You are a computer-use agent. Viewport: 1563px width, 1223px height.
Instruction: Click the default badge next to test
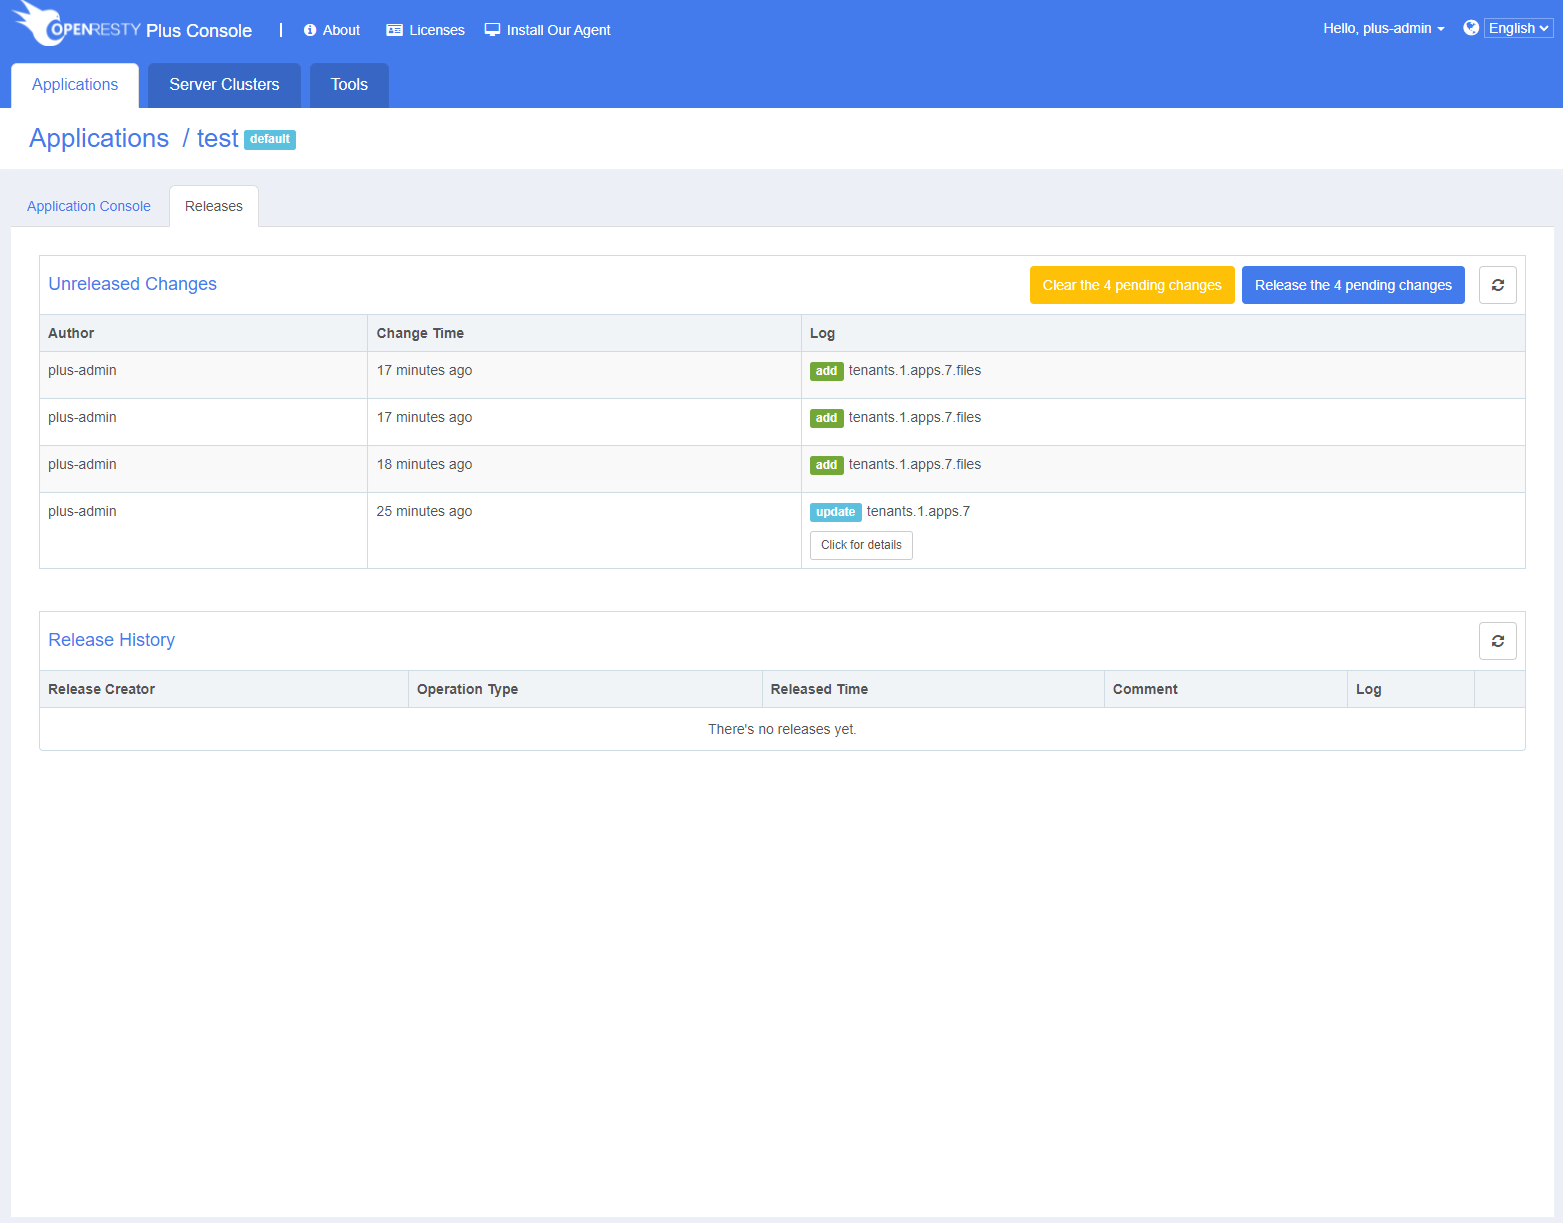click(270, 140)
